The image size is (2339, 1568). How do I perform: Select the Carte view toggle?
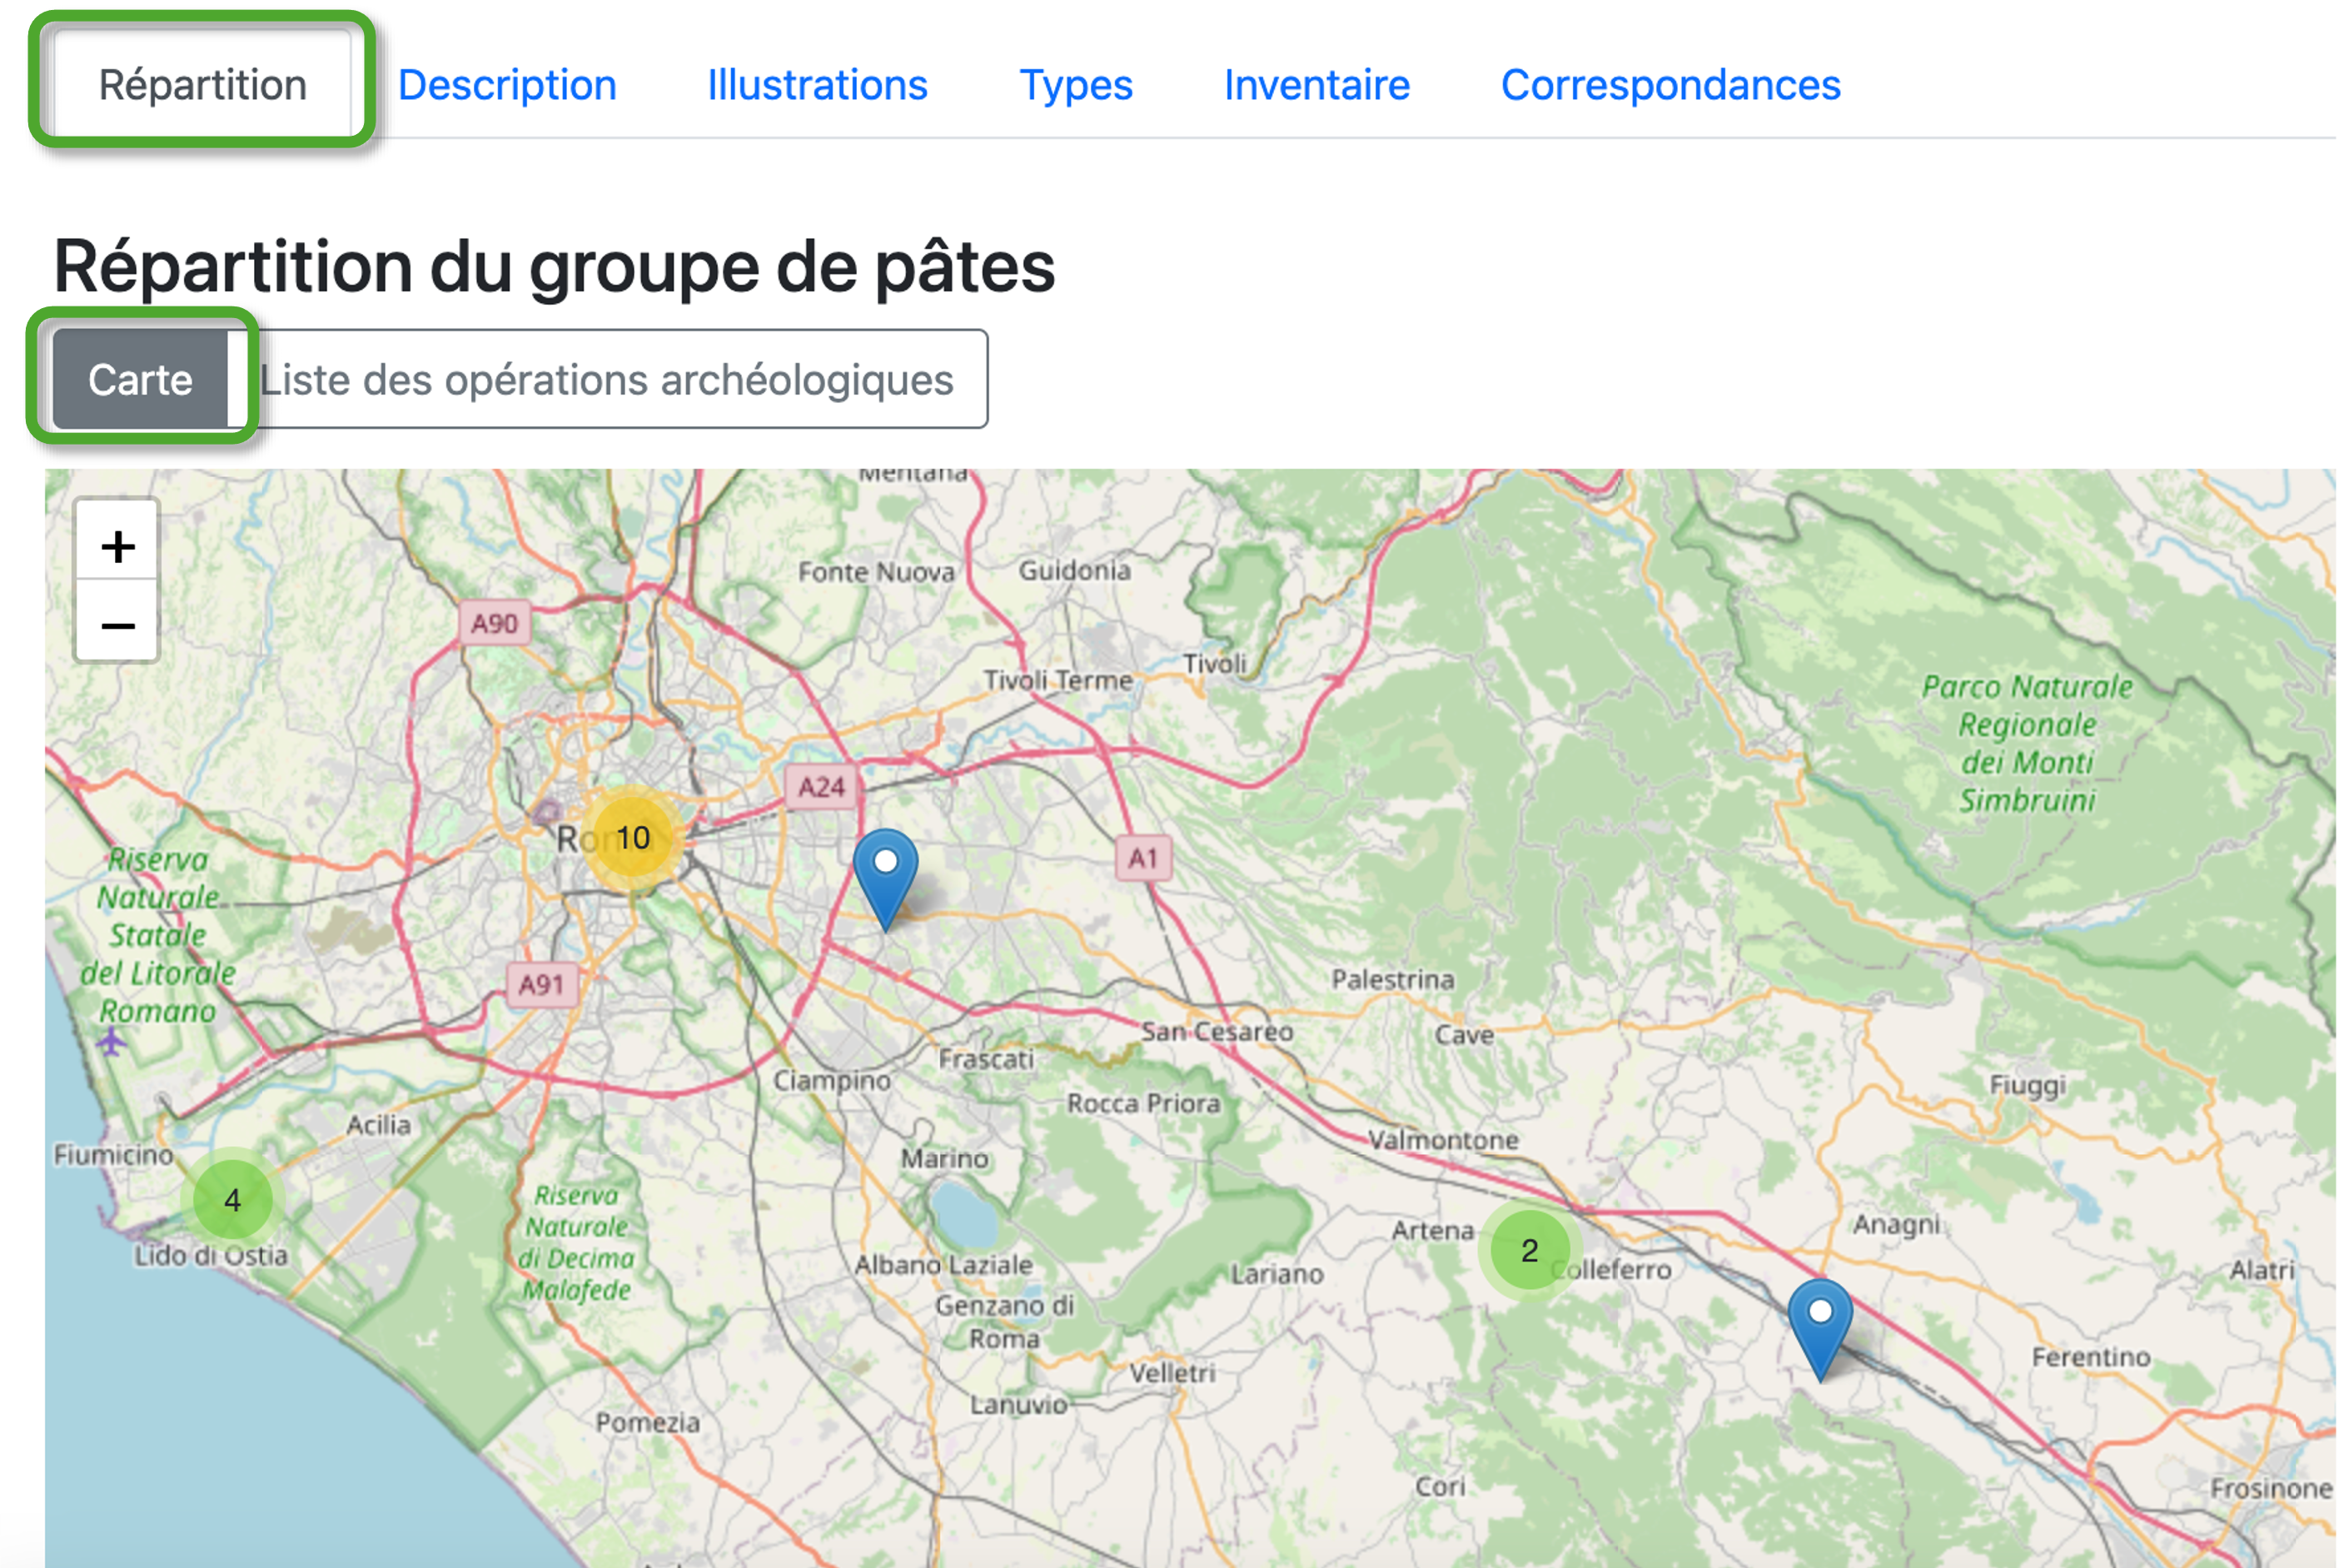pos(140,380)
